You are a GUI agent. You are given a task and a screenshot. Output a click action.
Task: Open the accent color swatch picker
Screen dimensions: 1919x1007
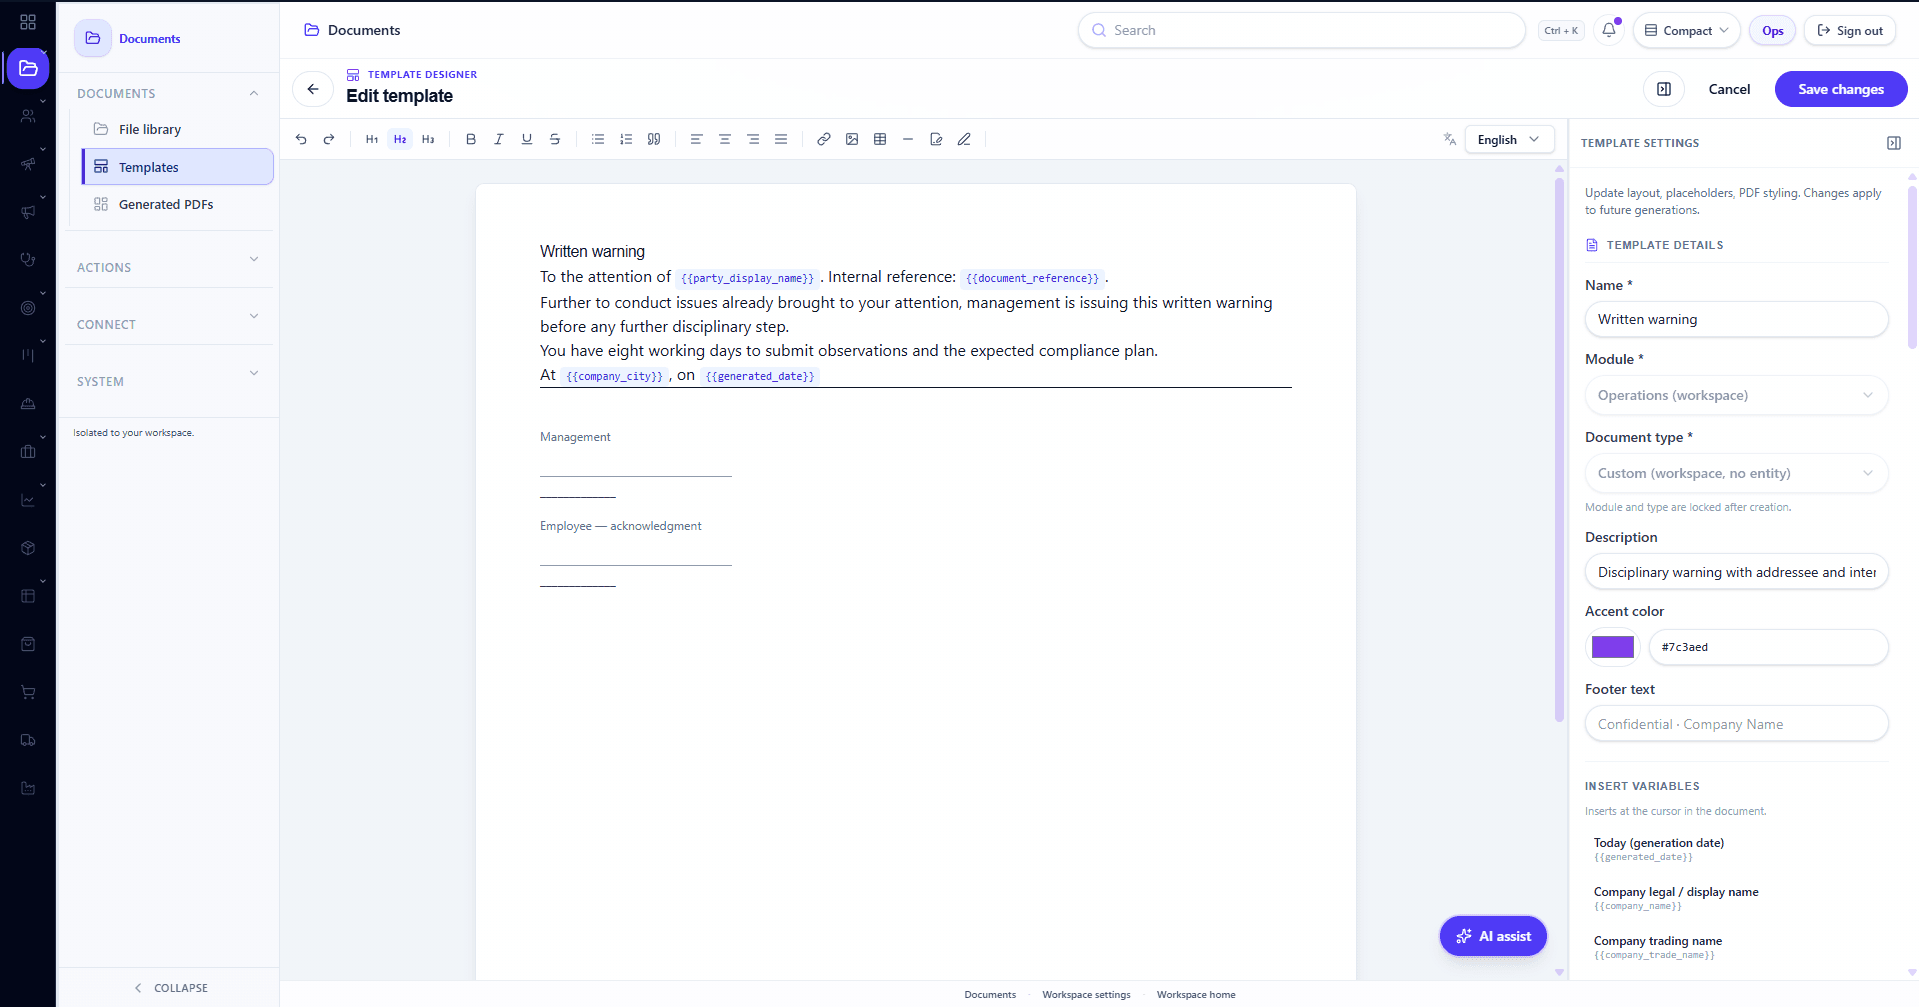pyautogui.click(x=1612, y=647)
